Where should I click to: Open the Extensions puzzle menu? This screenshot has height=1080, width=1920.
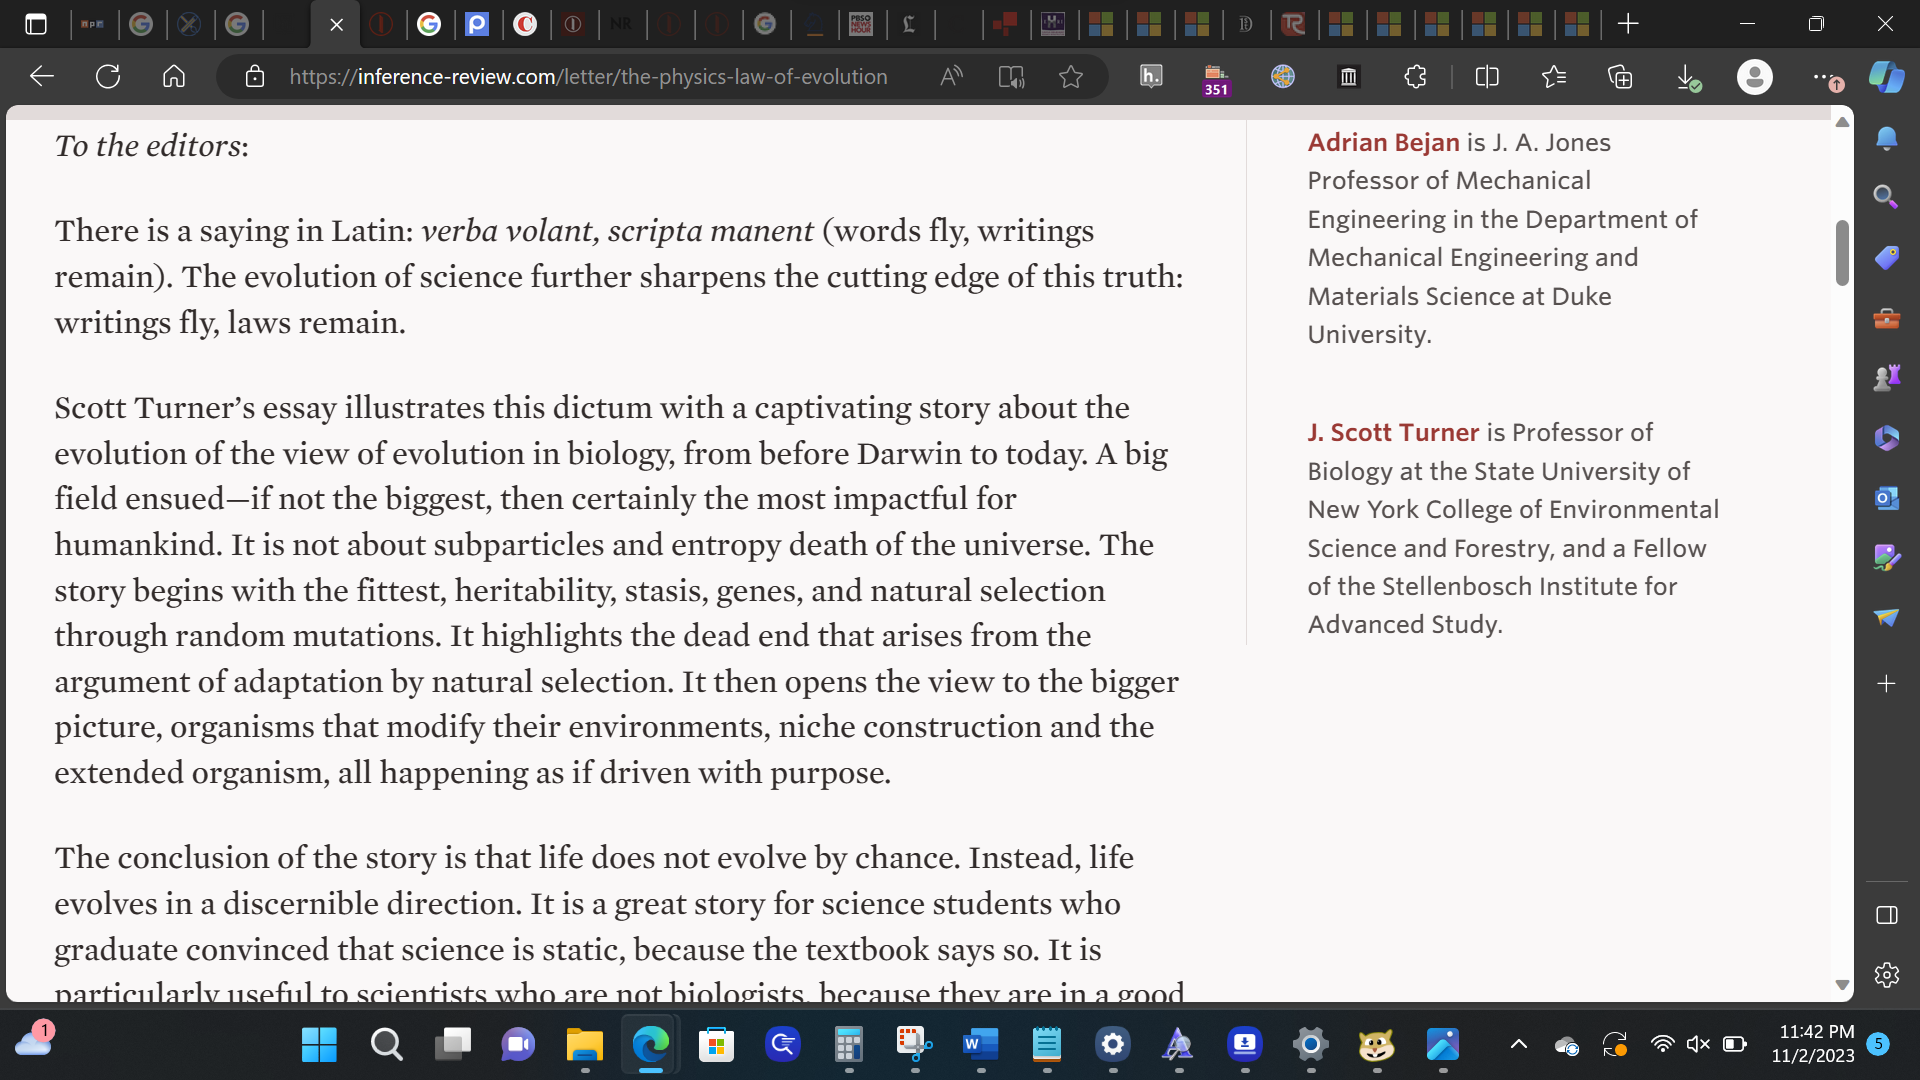pyautogui.click(x=1415, y=77)
